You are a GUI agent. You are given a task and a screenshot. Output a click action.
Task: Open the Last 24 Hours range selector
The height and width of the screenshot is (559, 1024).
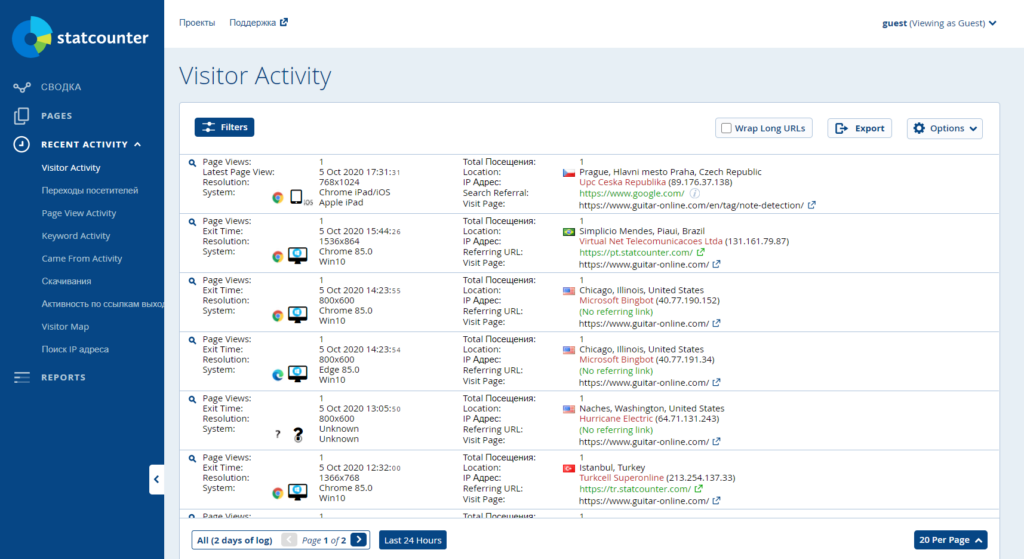(x=413, y=540)
